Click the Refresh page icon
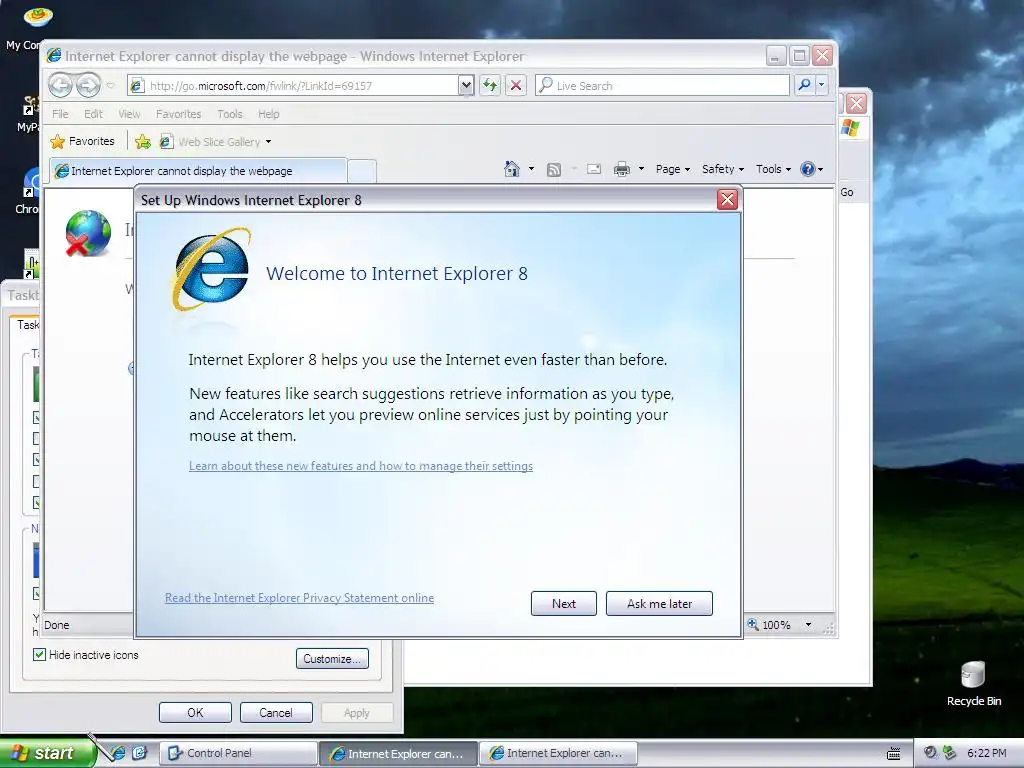Image resolution: width=1024 pixels, height=768 pixels. [x=490, y=86]
